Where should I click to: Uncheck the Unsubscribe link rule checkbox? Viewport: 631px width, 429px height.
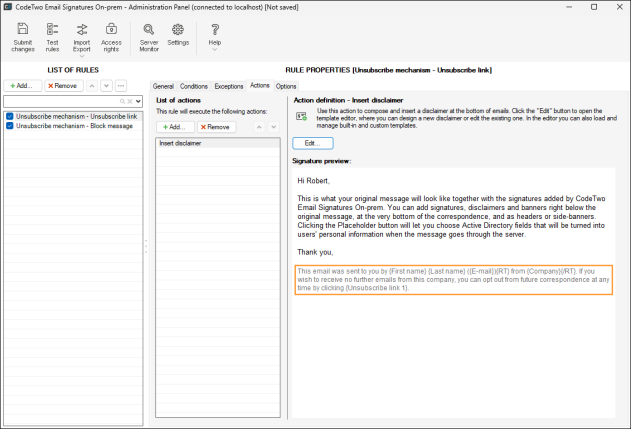click(x=10, y=116)
